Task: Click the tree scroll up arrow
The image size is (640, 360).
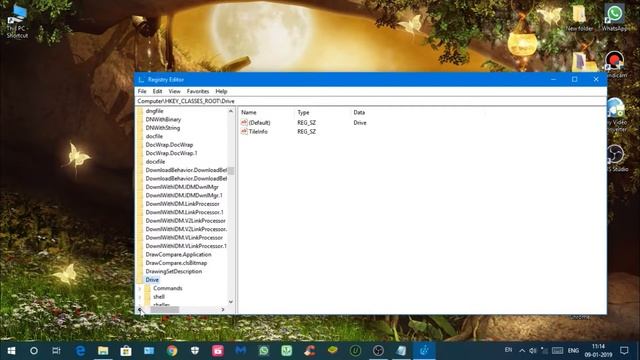Action: click(231, 111)
